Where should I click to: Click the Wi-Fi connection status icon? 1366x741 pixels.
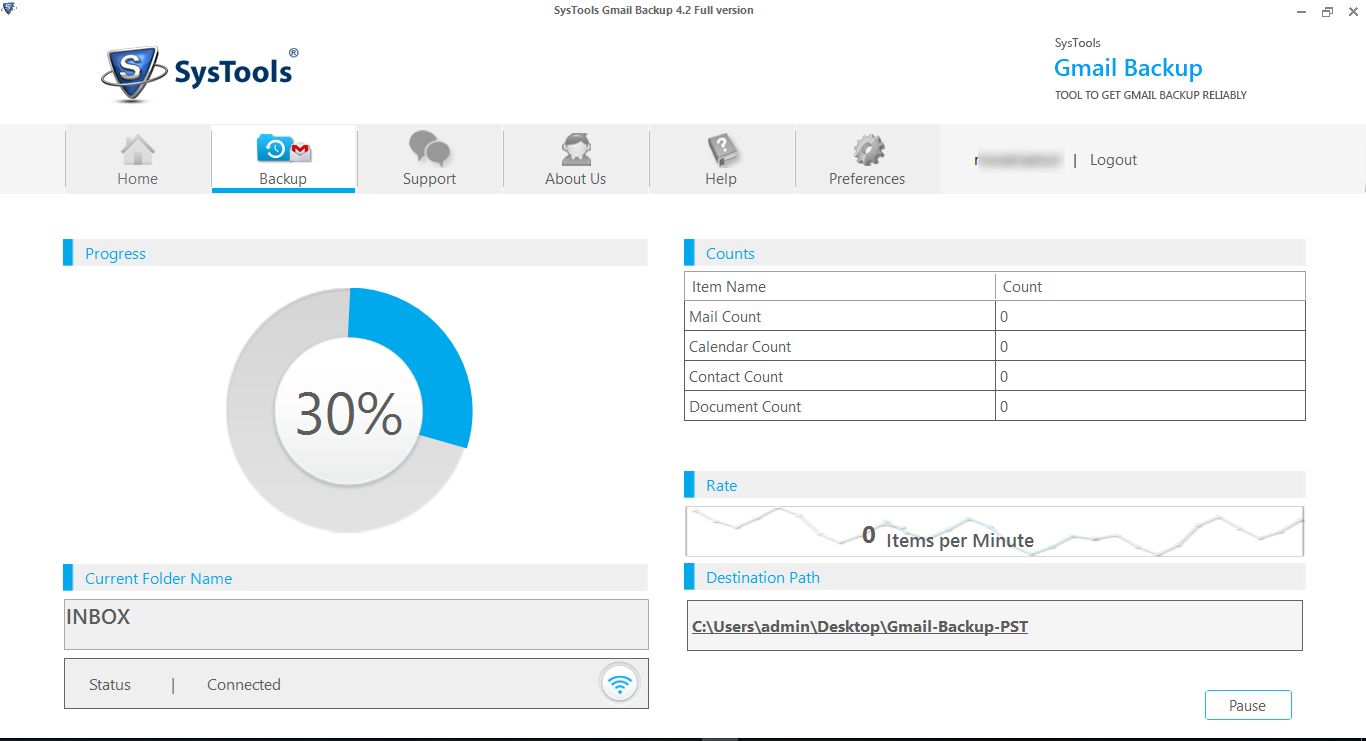click(620, 684)
